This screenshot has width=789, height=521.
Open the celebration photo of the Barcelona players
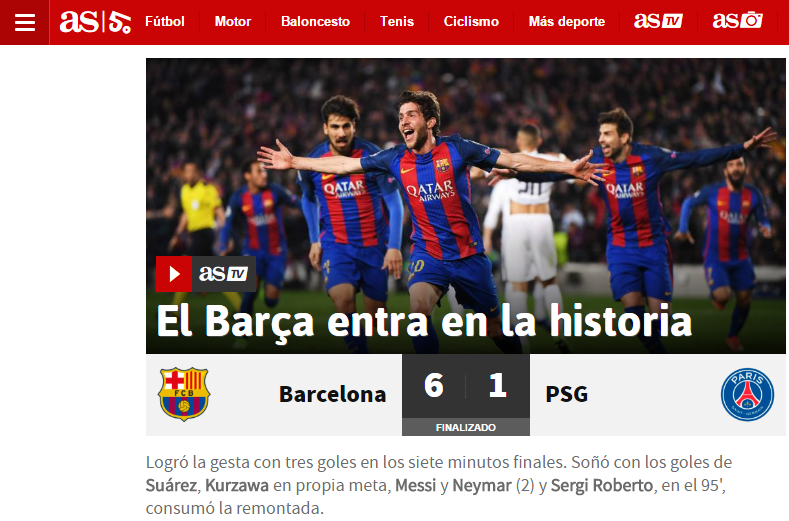pos(465,205)
